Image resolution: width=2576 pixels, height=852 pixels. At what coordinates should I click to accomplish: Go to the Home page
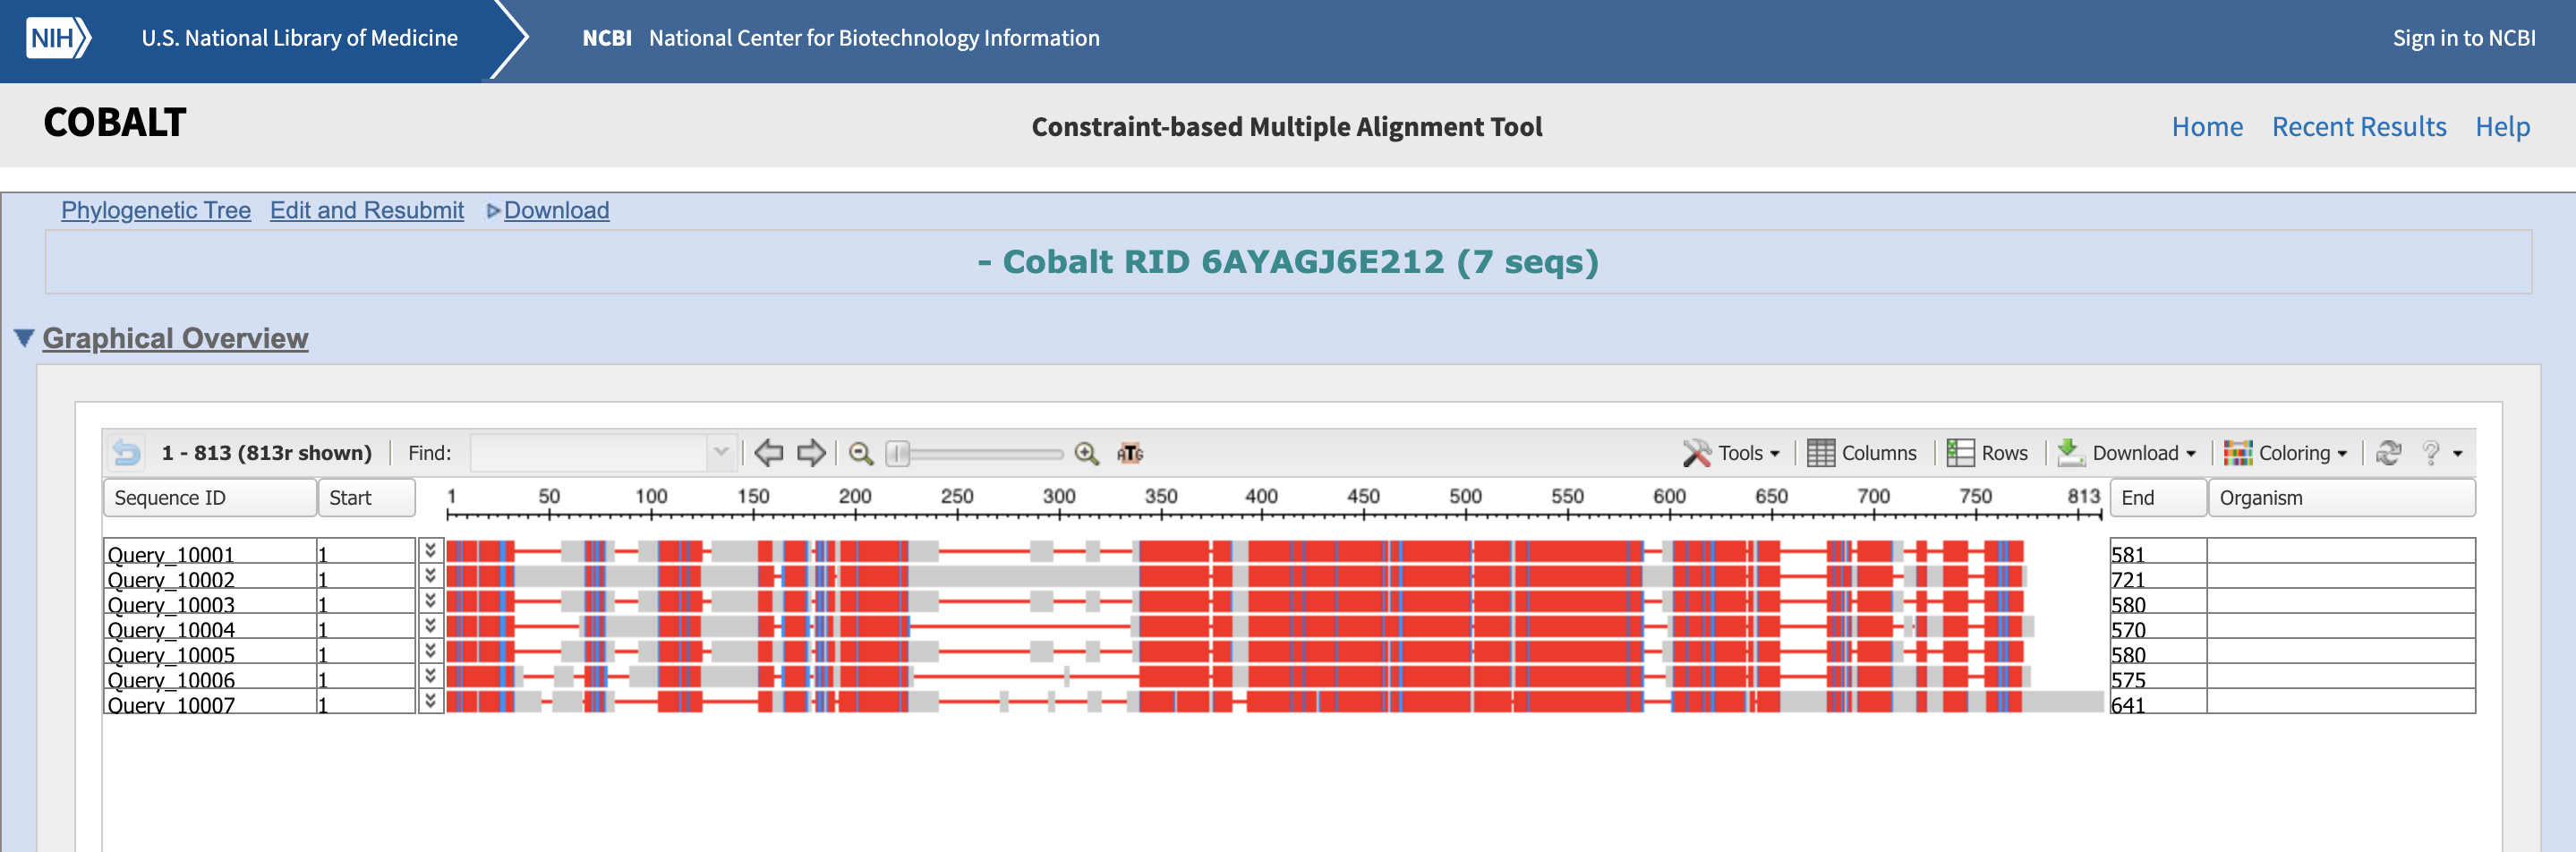(x=2207, y=127)
